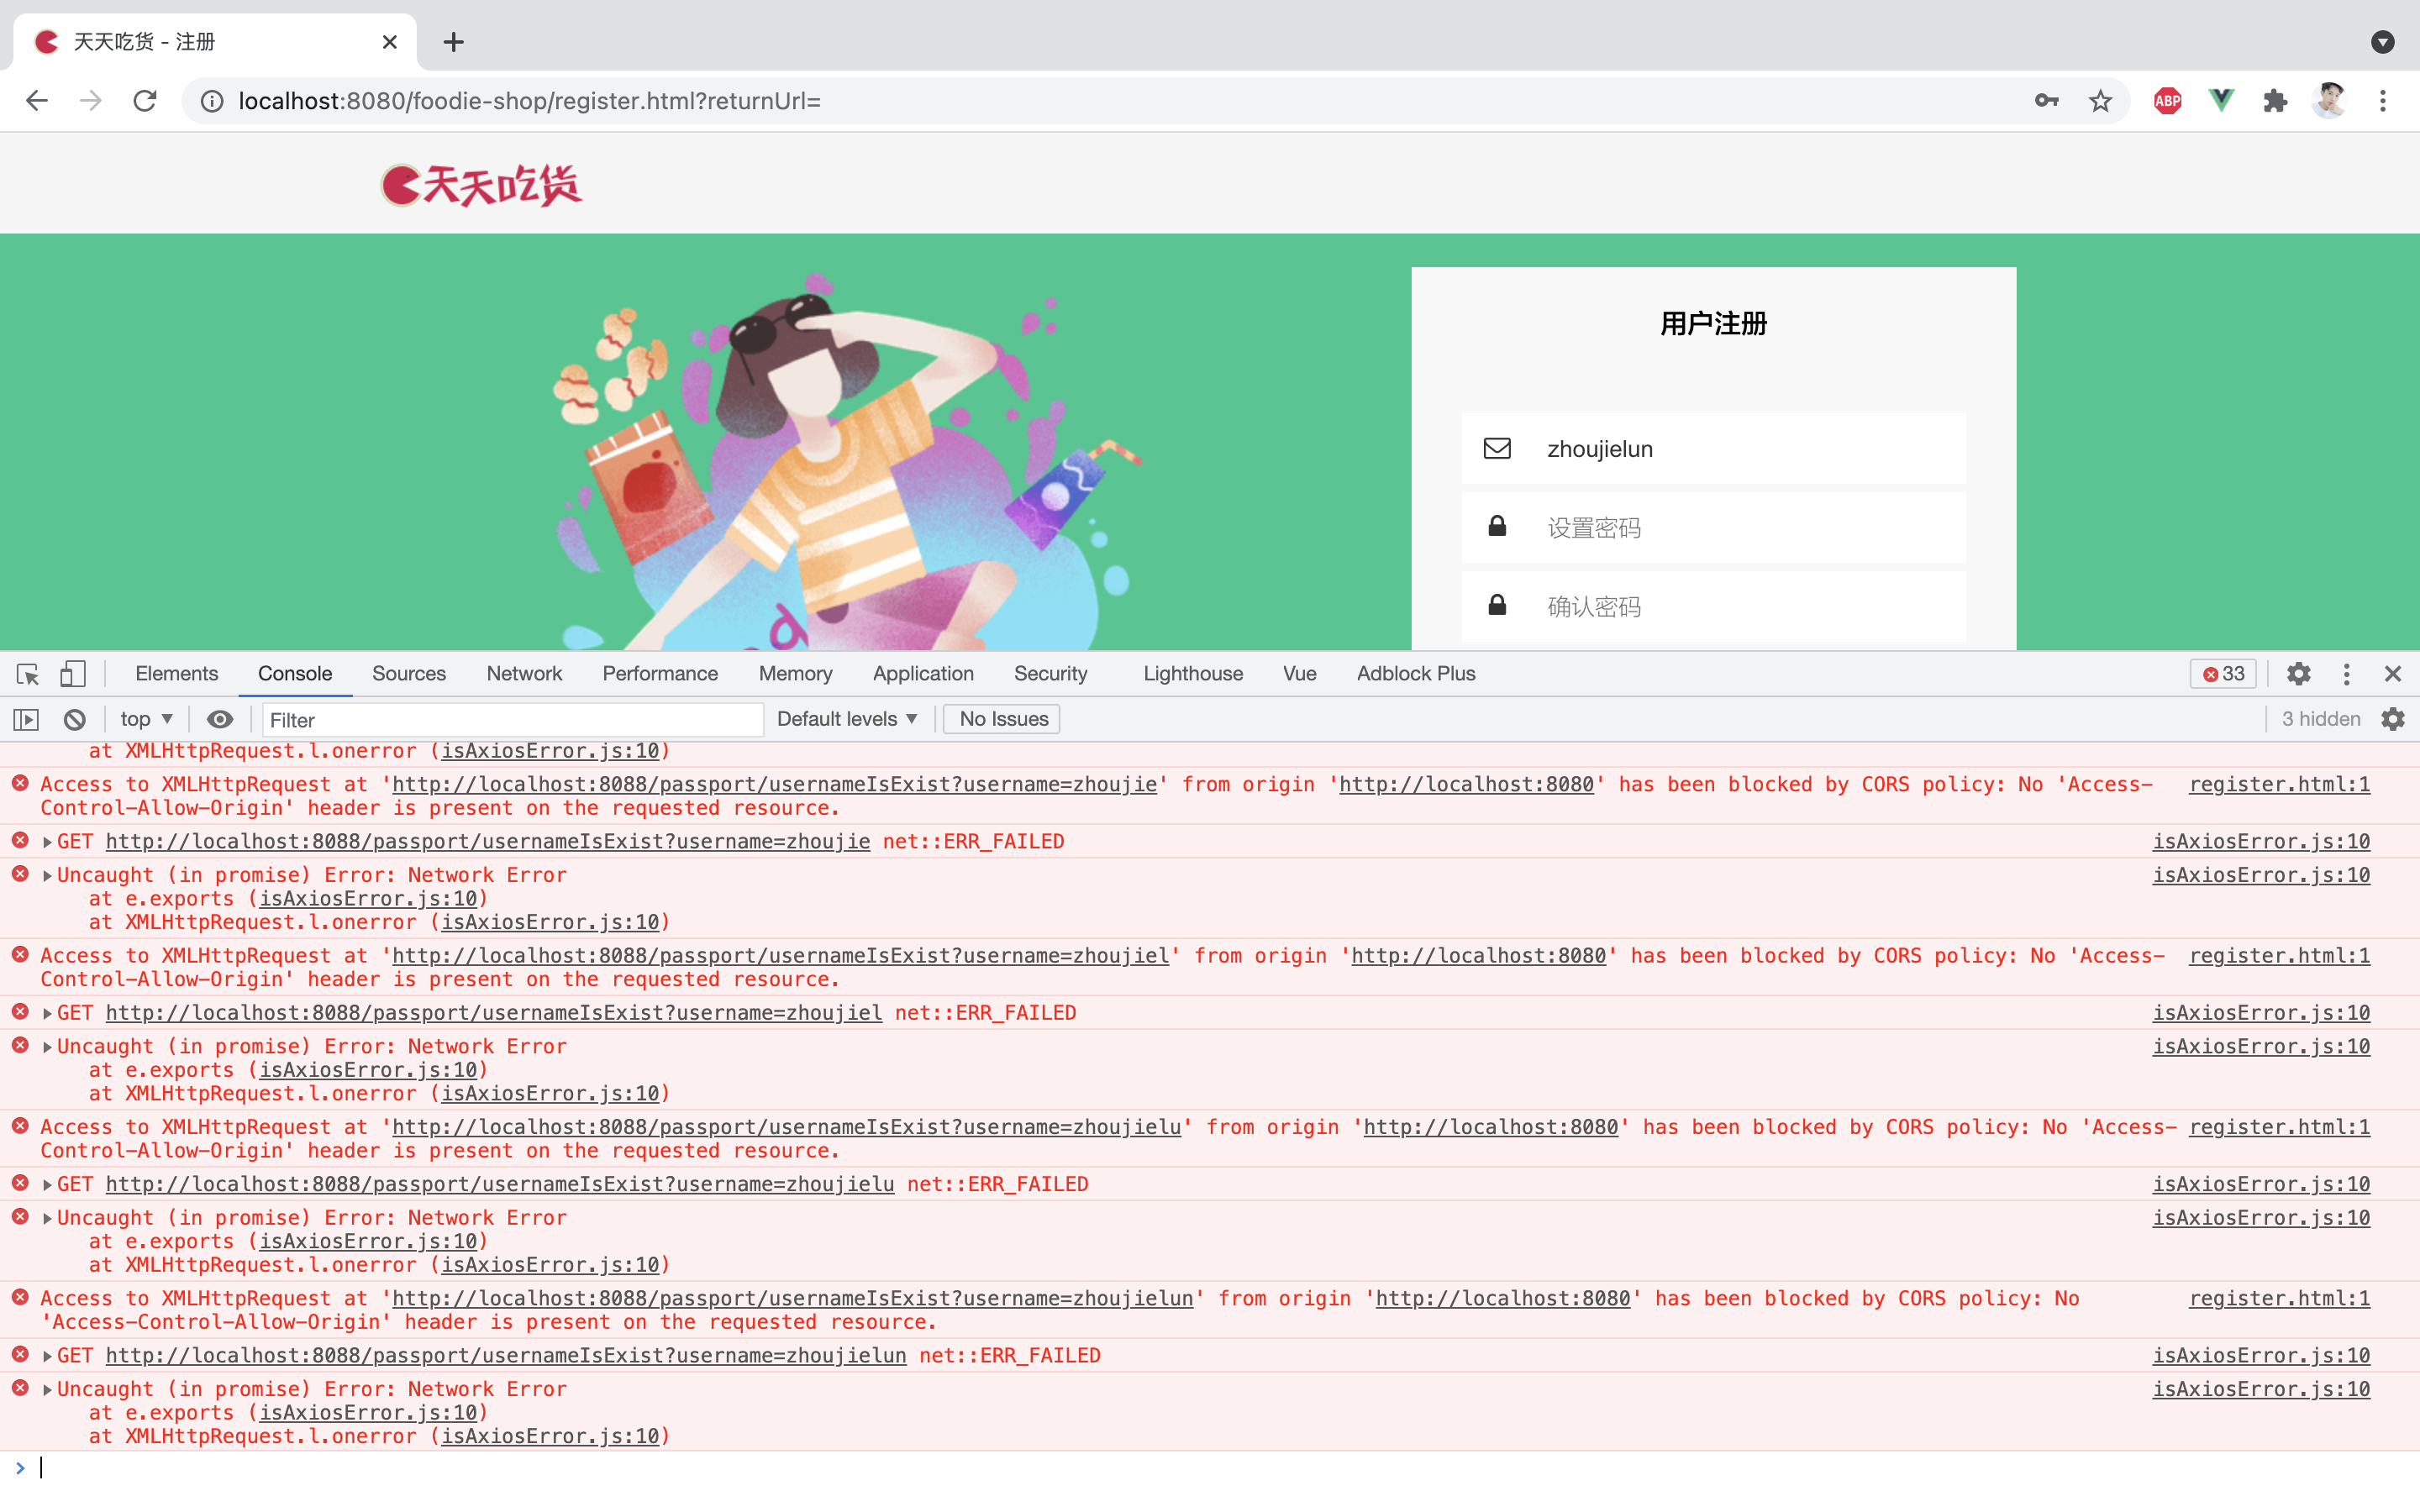The image size is (2420, 1512).
Task: Click the Vue devtools extension icon
Action: pyautogui.click(x=2221, y=101)
